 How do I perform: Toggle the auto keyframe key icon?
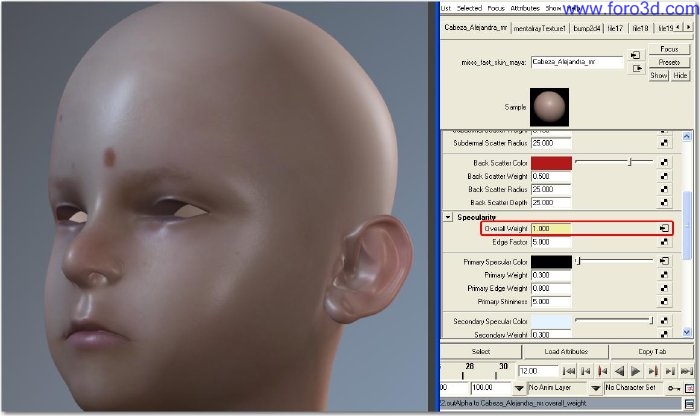point(674,388)
